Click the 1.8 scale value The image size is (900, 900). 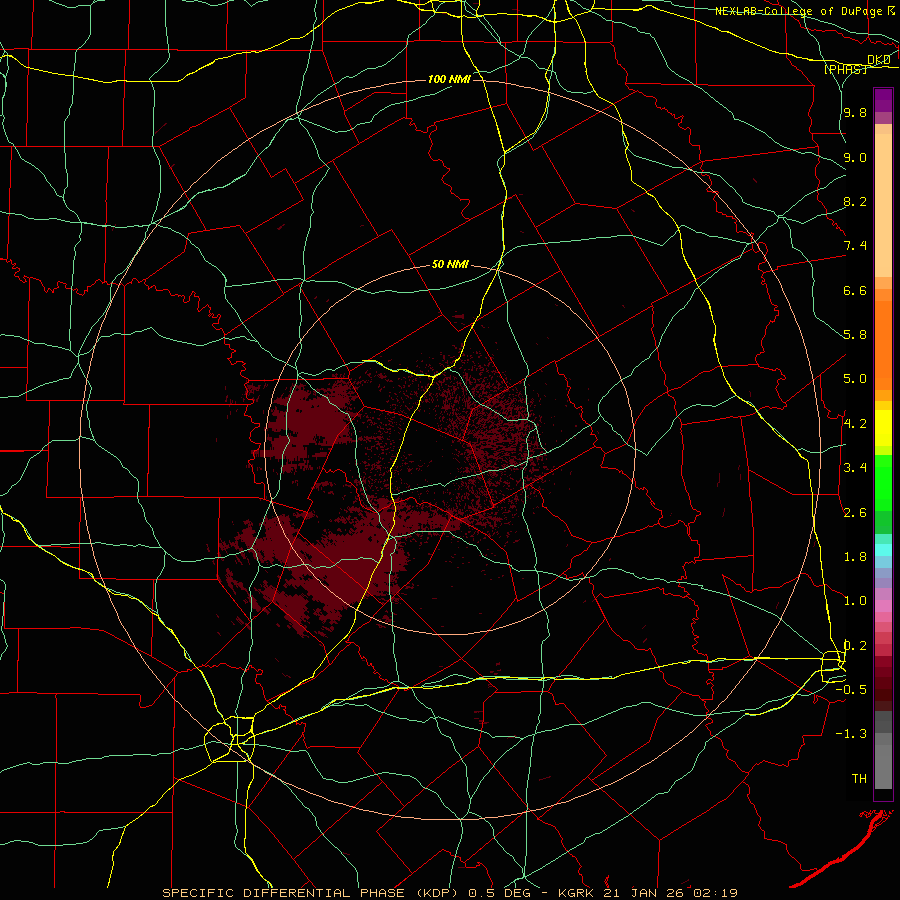pyautogui.click(x=855, y=557)
